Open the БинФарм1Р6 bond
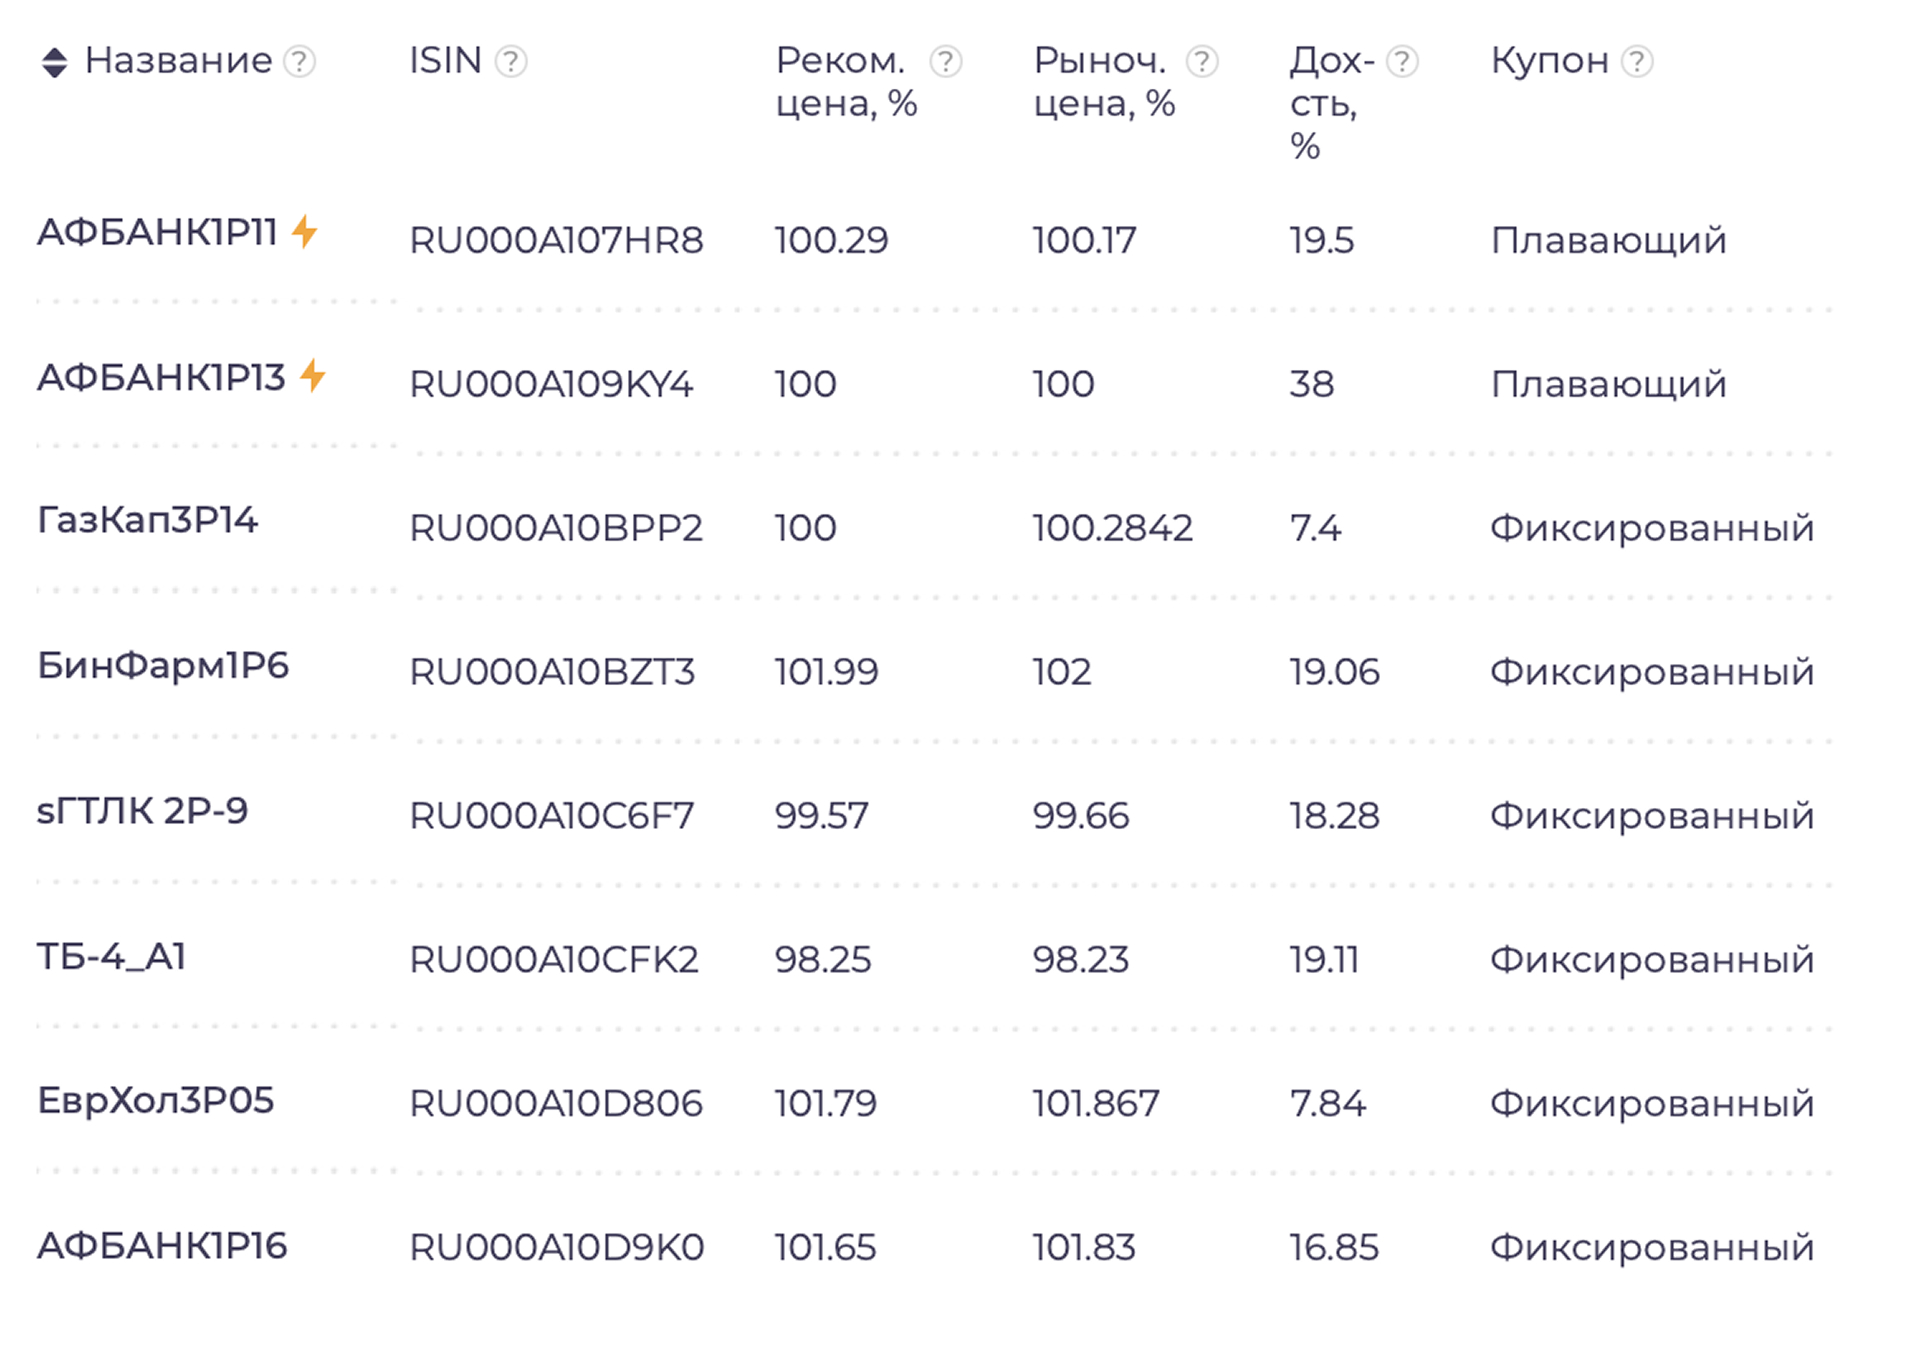This screenshot has height=1356, width=1911. click(x=163, y=665)
